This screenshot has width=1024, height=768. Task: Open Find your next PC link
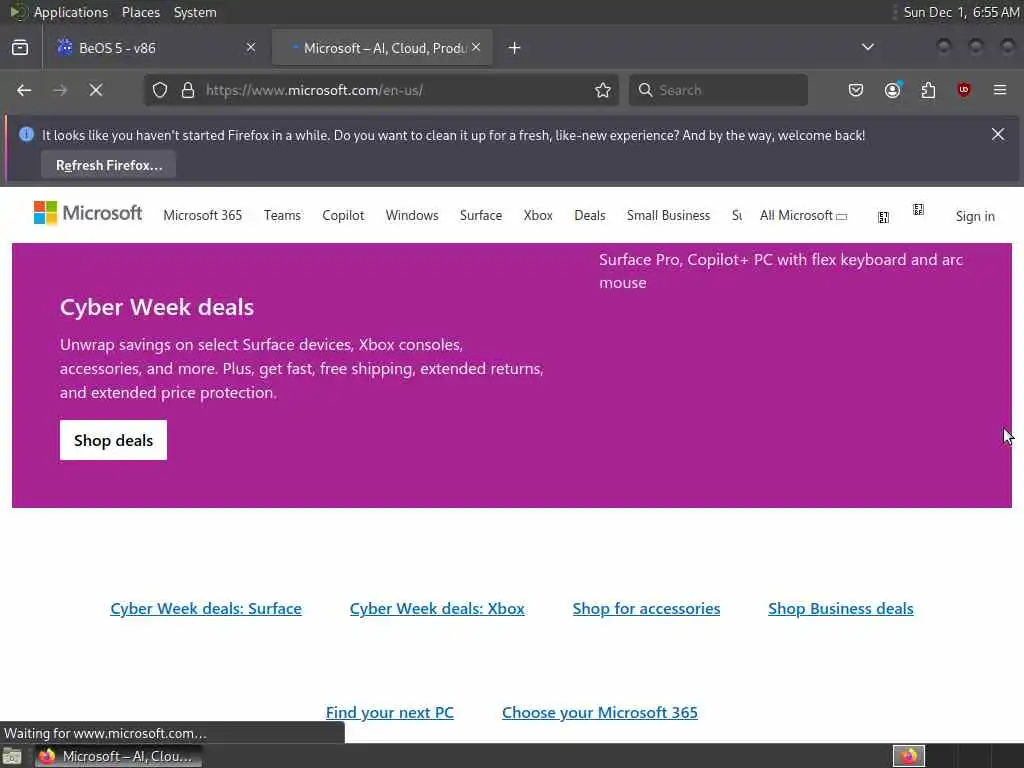point(389,712)
